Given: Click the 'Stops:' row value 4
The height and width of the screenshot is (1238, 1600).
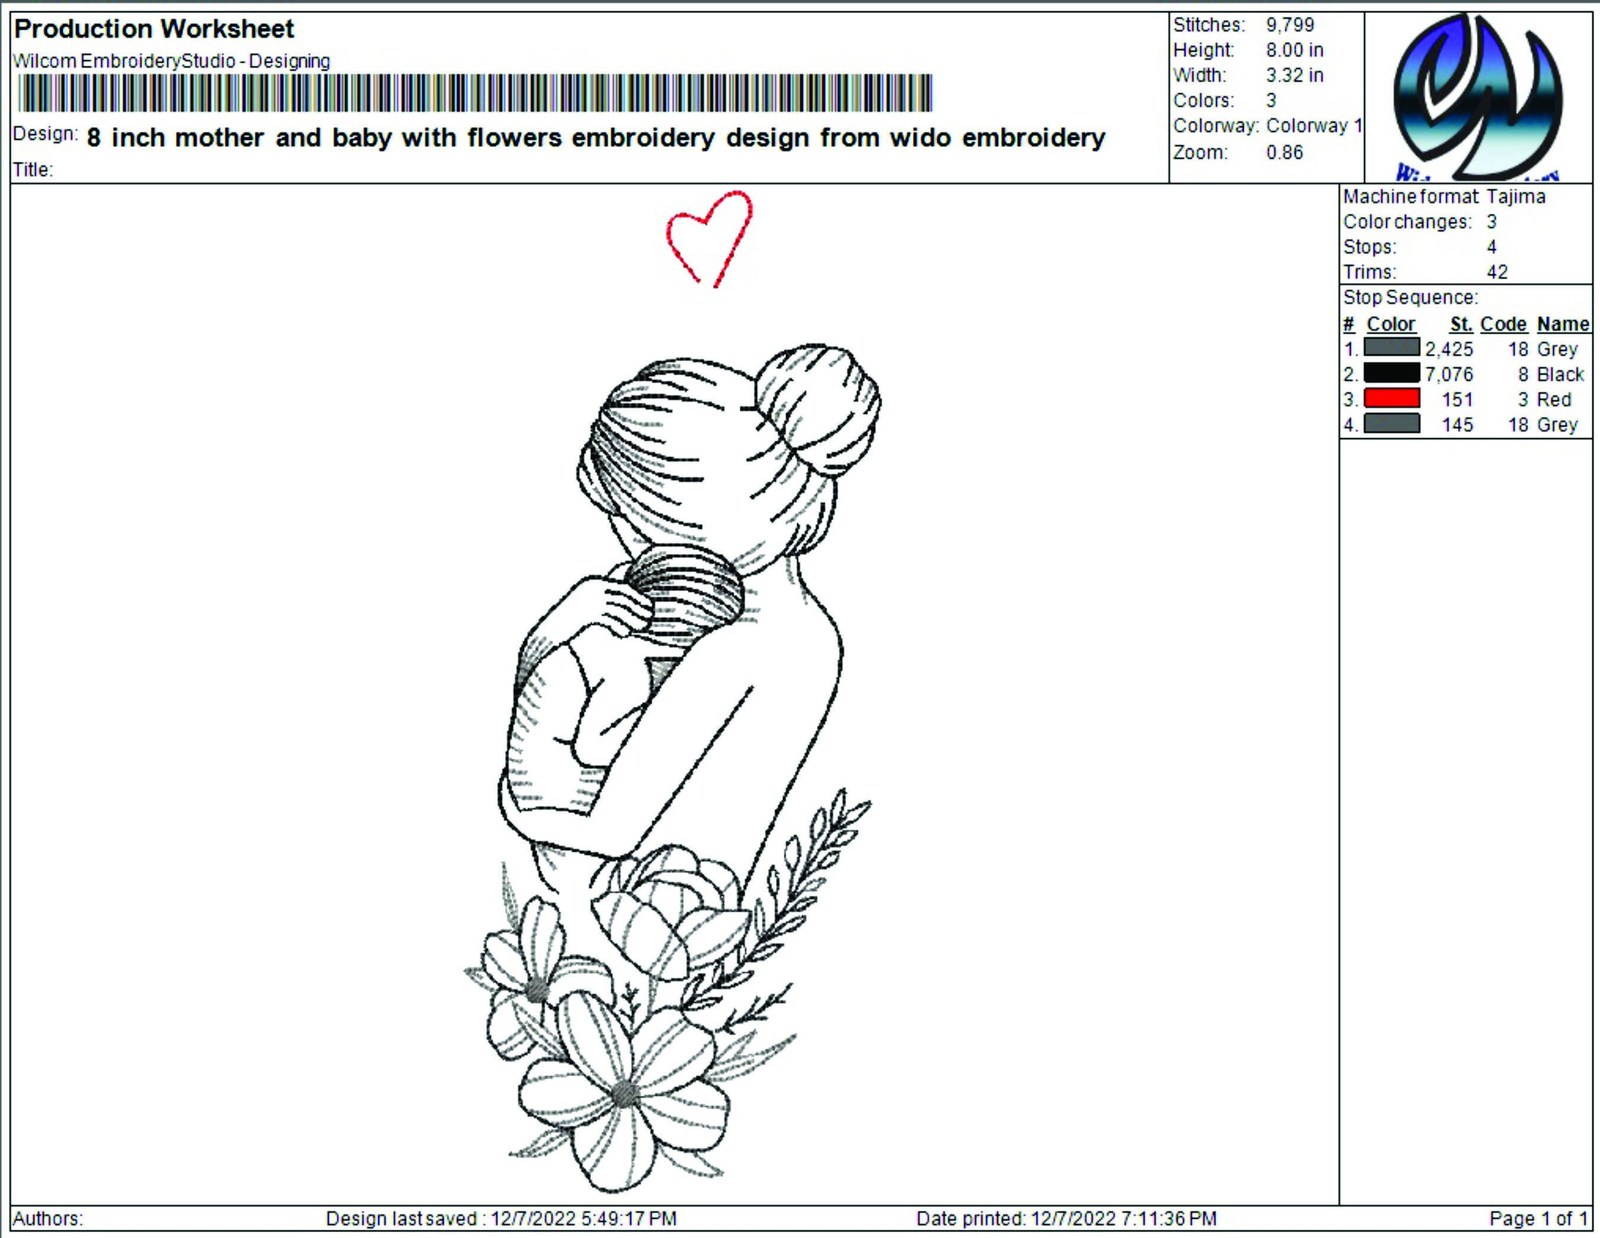Looking at the screenshot, I should pos(1491,247).
